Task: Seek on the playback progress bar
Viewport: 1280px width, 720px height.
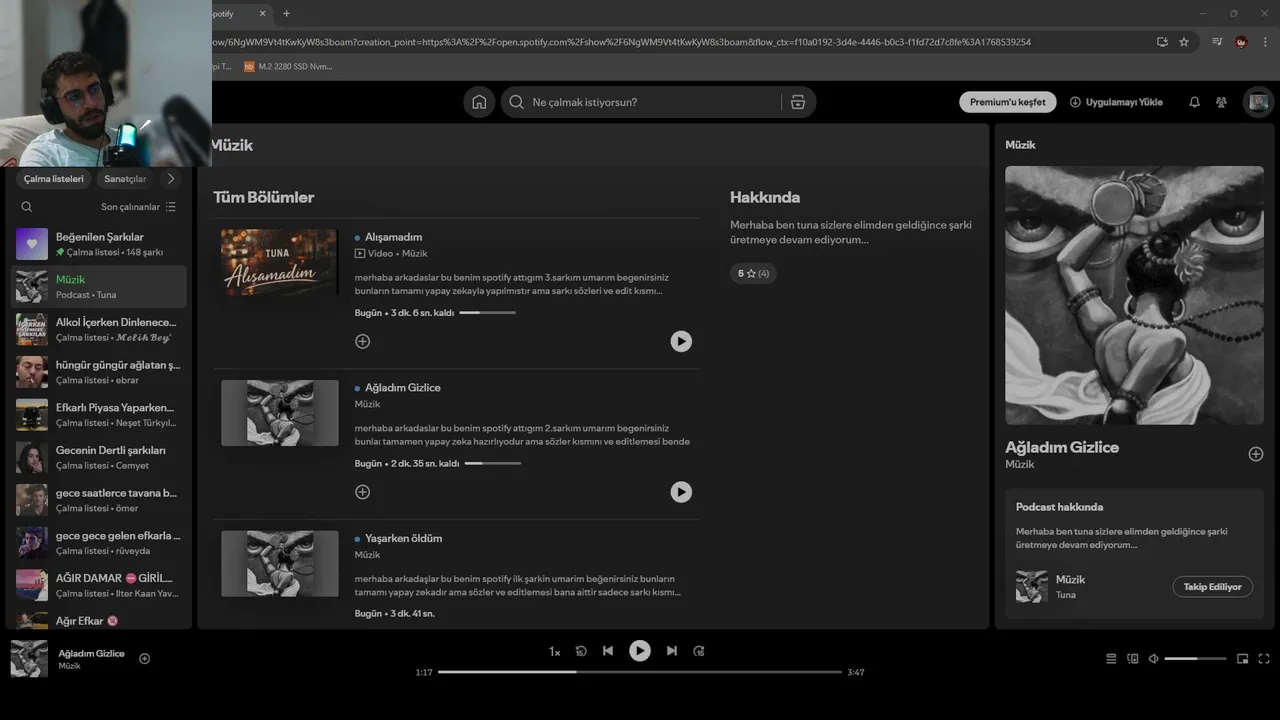Action: (640, 672)
